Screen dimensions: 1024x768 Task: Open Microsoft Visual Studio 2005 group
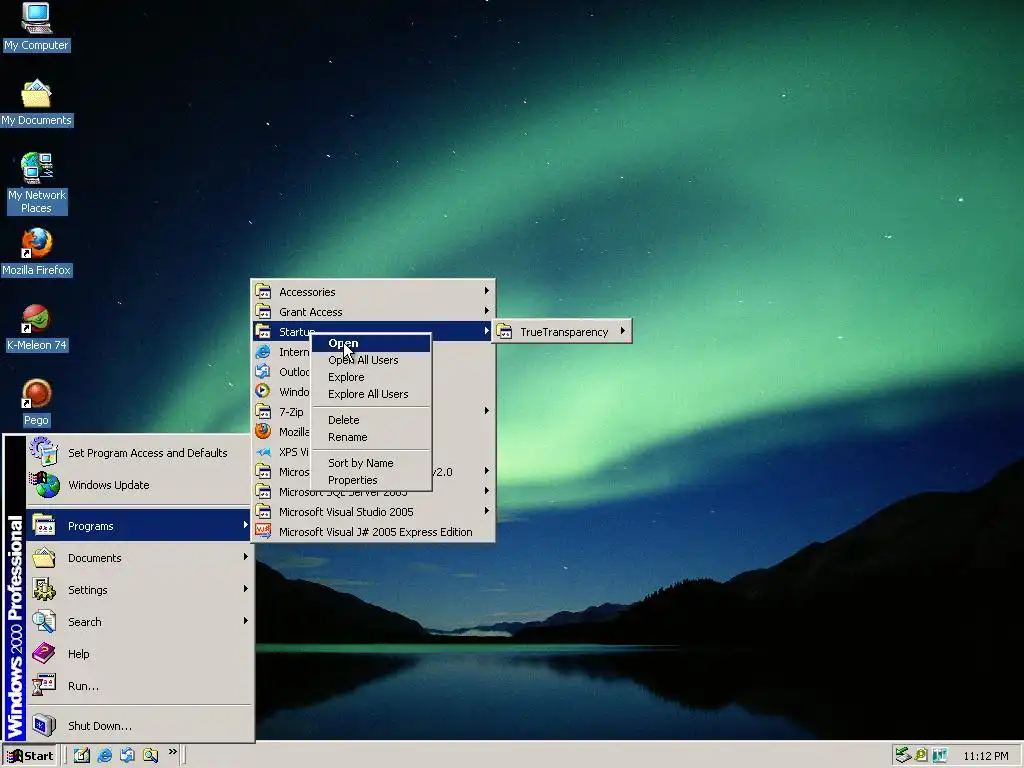(x=373, y=512)
